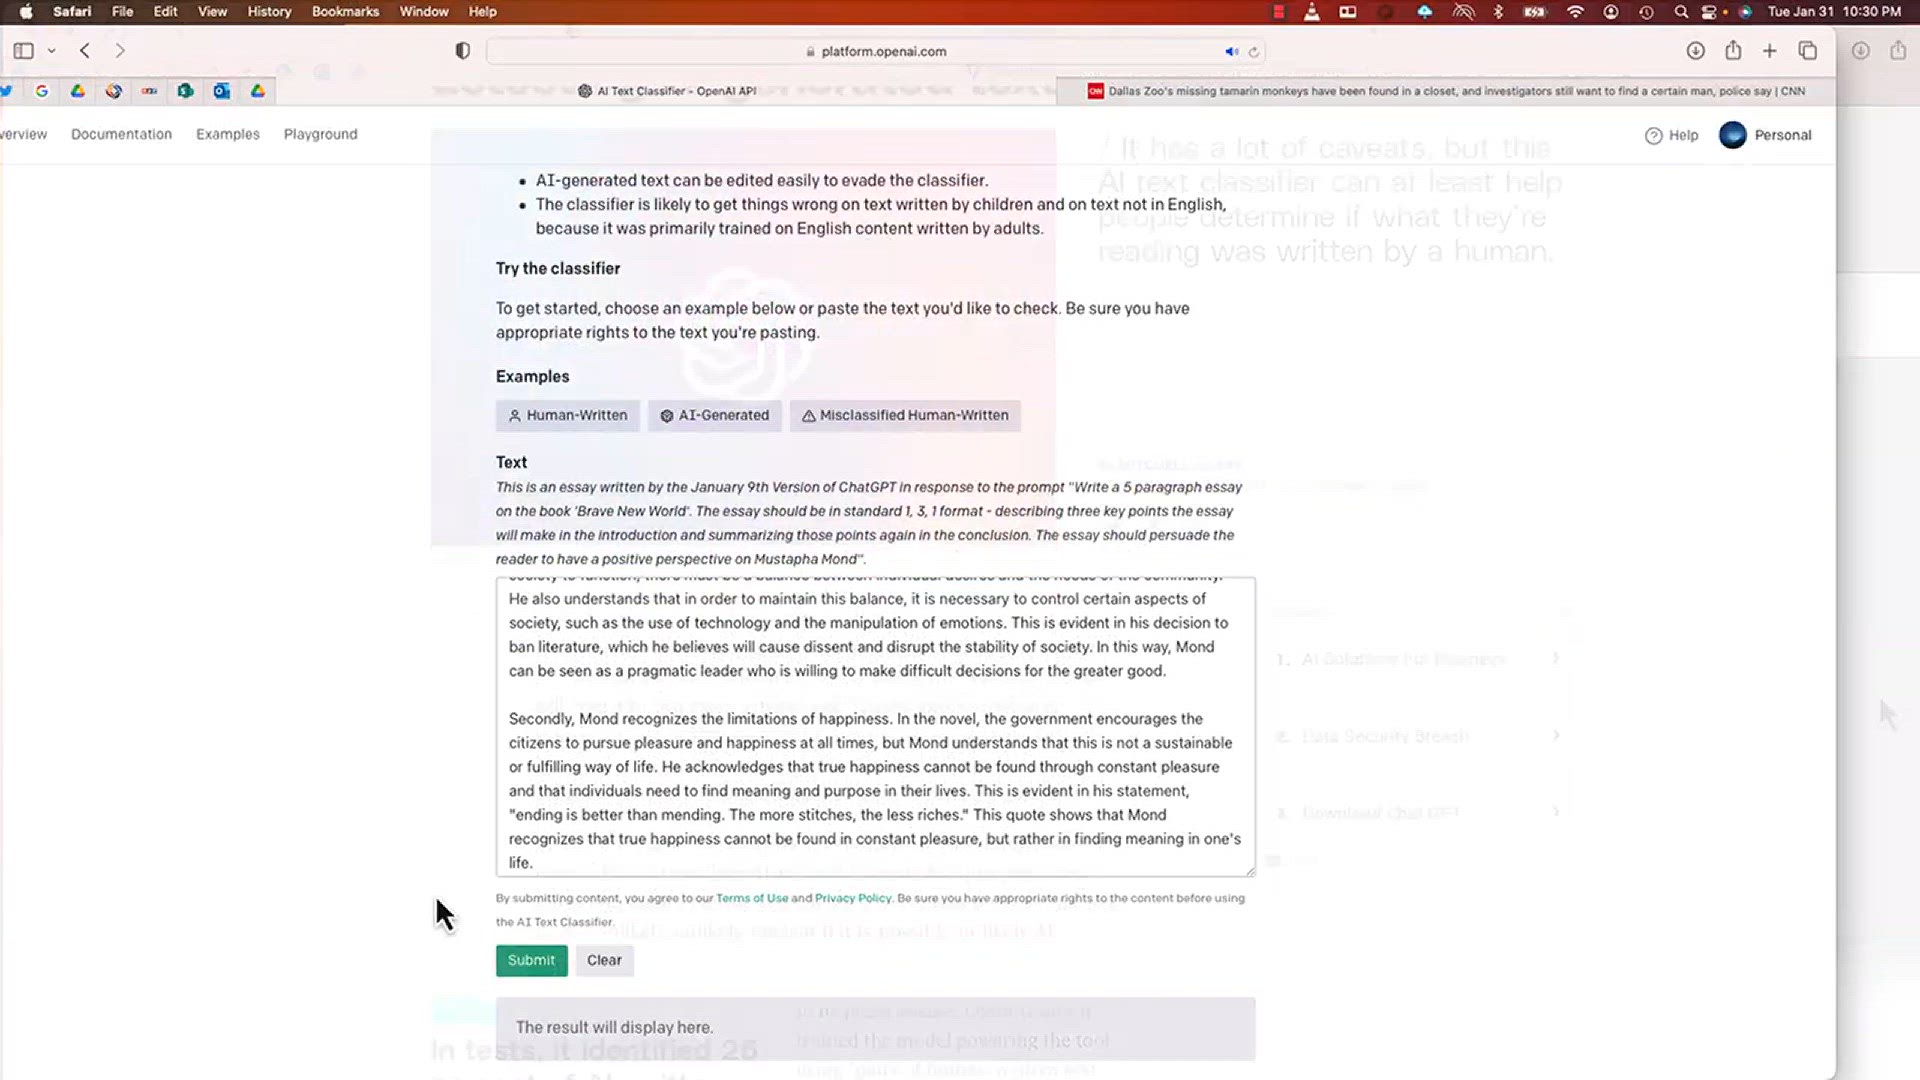This screenshot has height=1080, width=1920.
Task: Open Control Center icon in menu bar
Action: point(1709,12)
